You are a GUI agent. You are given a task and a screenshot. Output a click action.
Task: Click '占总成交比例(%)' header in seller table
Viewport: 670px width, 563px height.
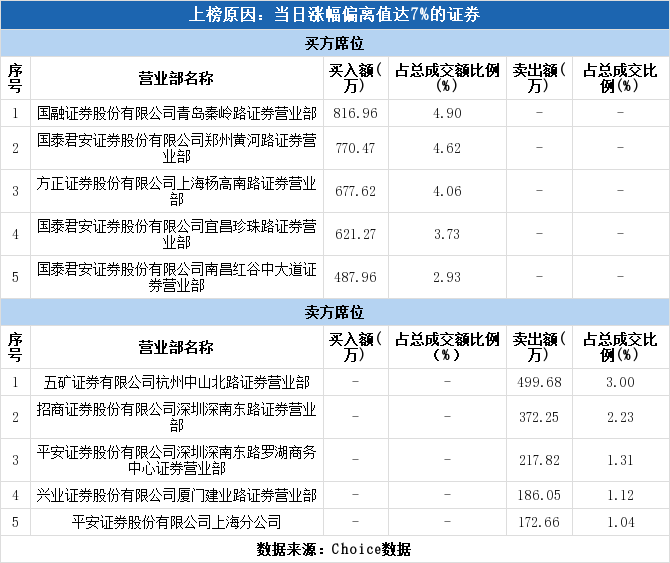[x=620, y=347]
